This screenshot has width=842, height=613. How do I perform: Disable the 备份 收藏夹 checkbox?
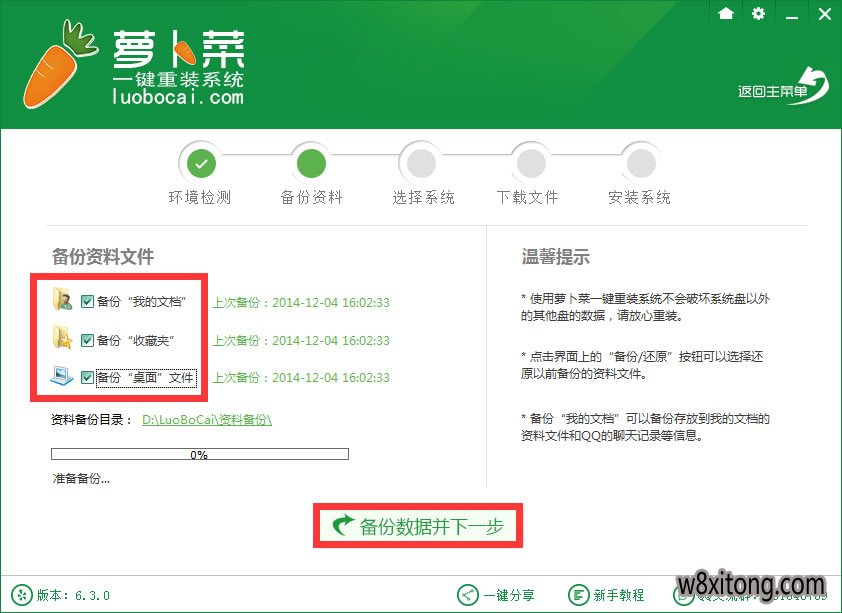pos(86,339)
